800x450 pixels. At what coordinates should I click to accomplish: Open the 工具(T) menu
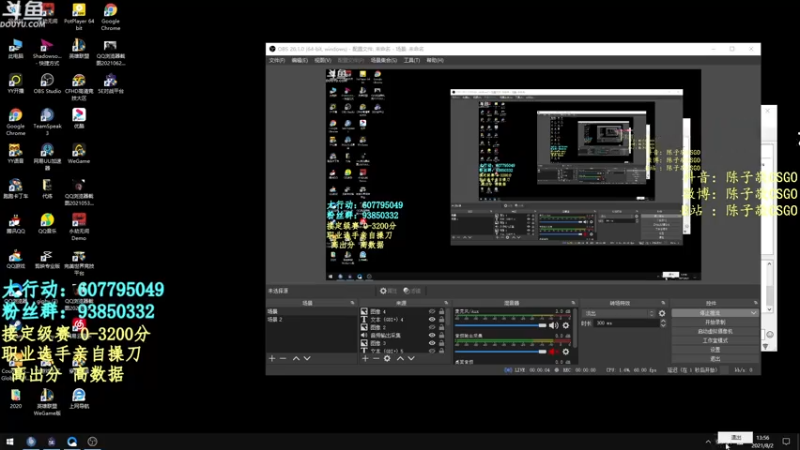point(412,60)
